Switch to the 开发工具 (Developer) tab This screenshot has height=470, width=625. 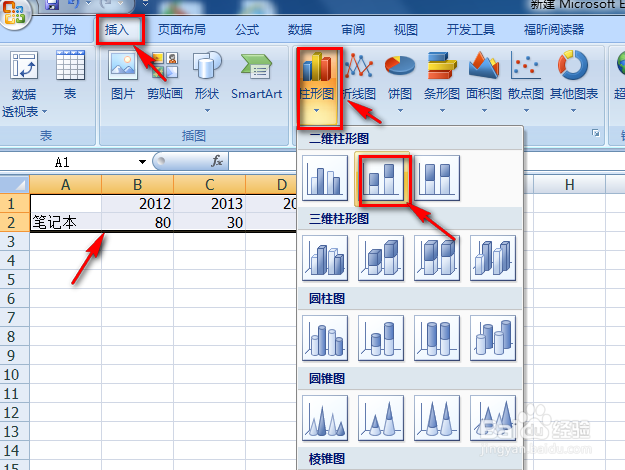click(x=471, y=29)
